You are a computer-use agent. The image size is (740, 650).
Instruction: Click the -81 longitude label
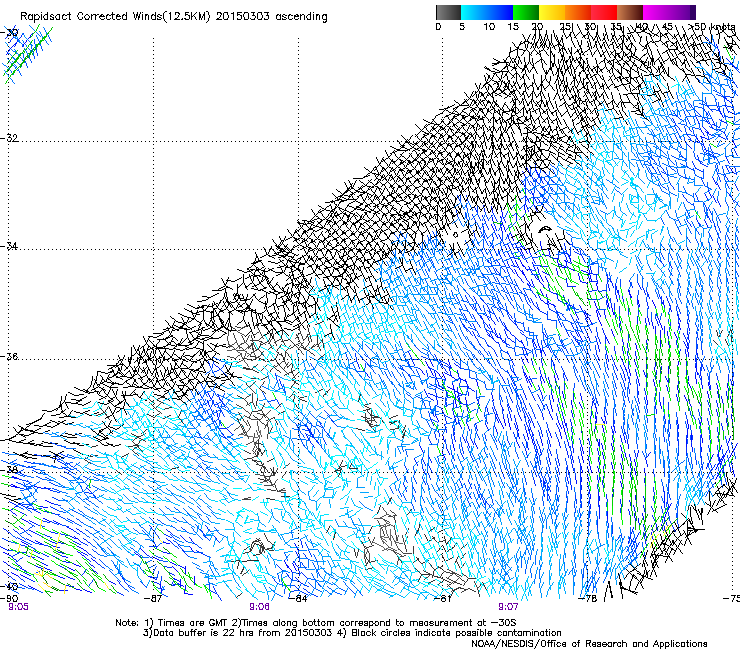pyautogui.click(x=442, y=599)
